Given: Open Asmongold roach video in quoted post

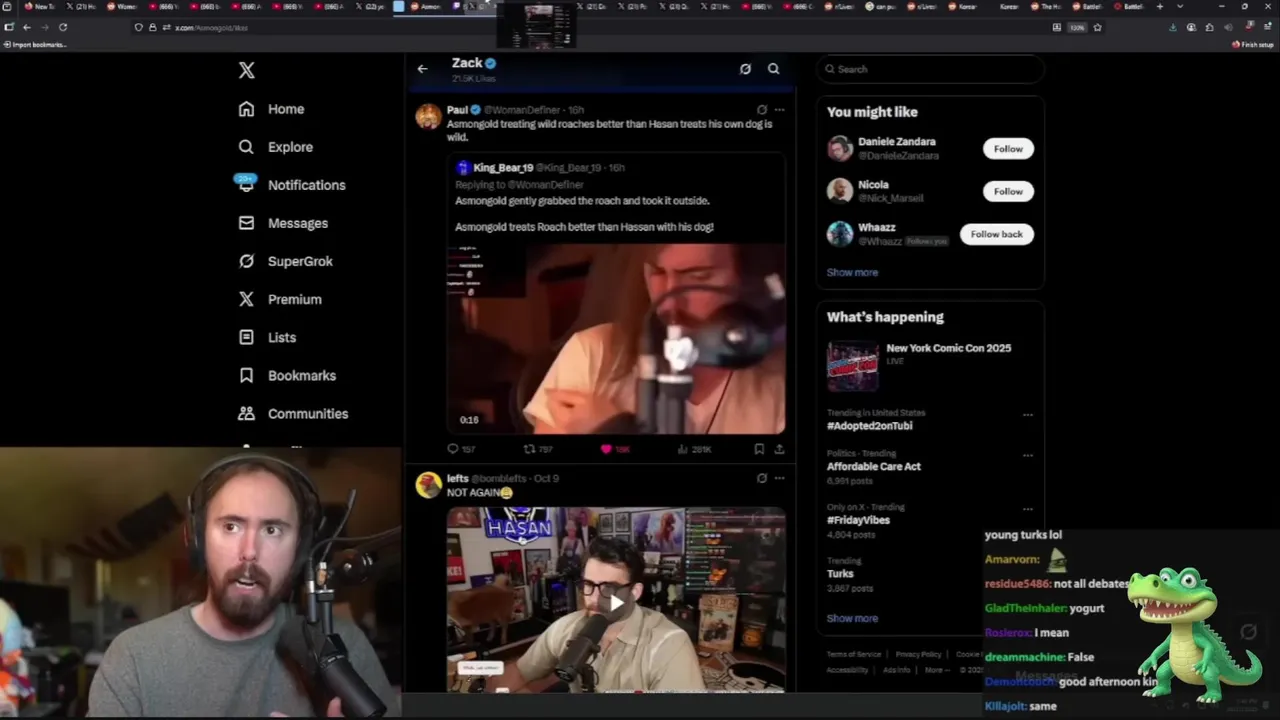Looking at the screenshot, I should coord(616,339).
